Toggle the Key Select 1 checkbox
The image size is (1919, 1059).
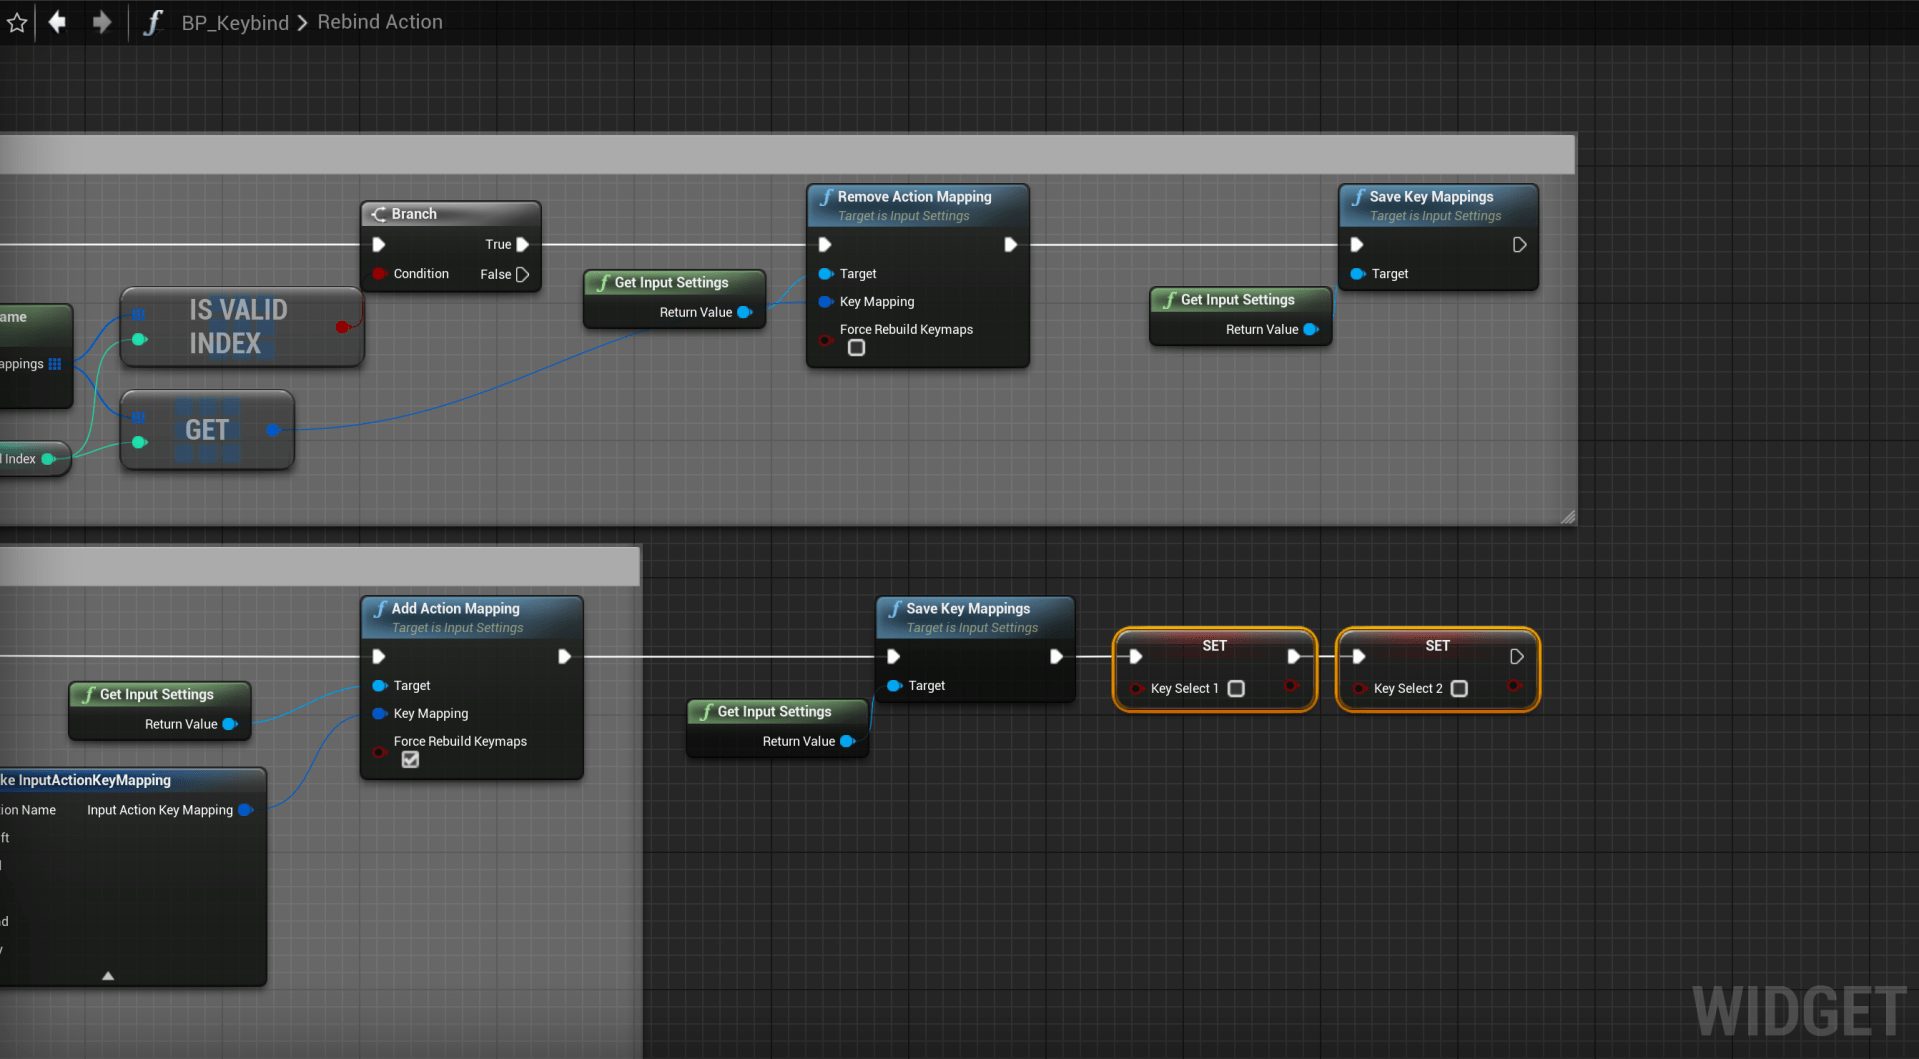point(1236,689)
